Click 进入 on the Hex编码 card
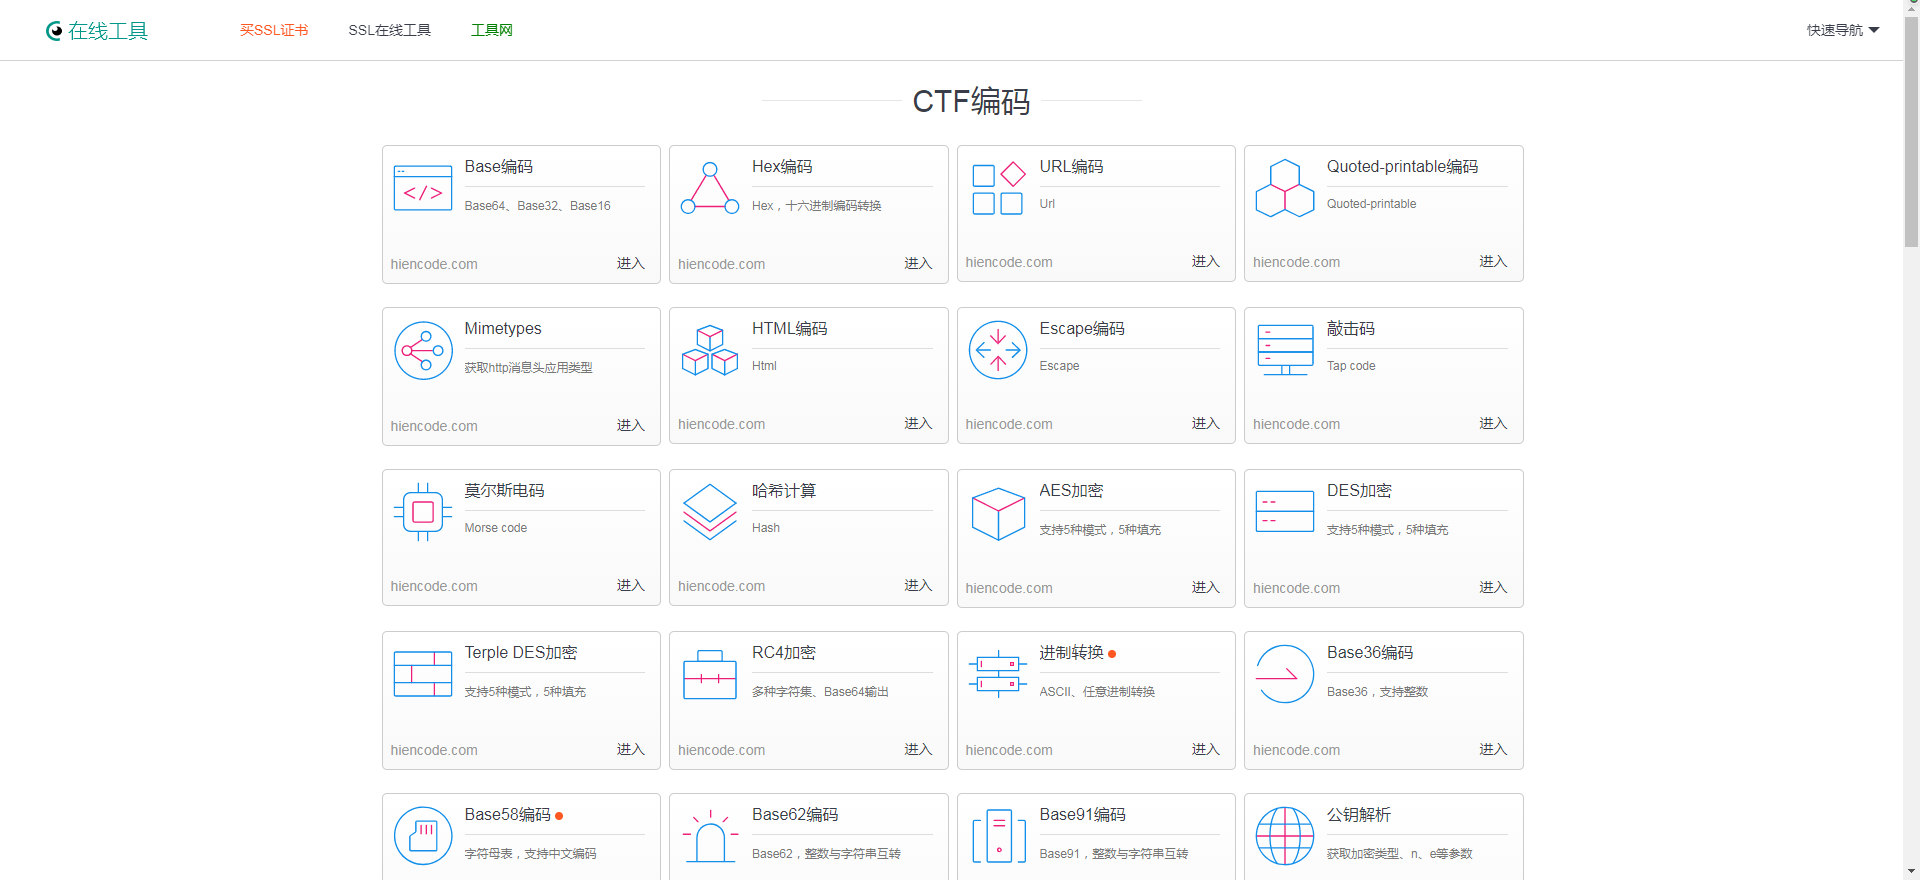 click(x=918, y=264)
